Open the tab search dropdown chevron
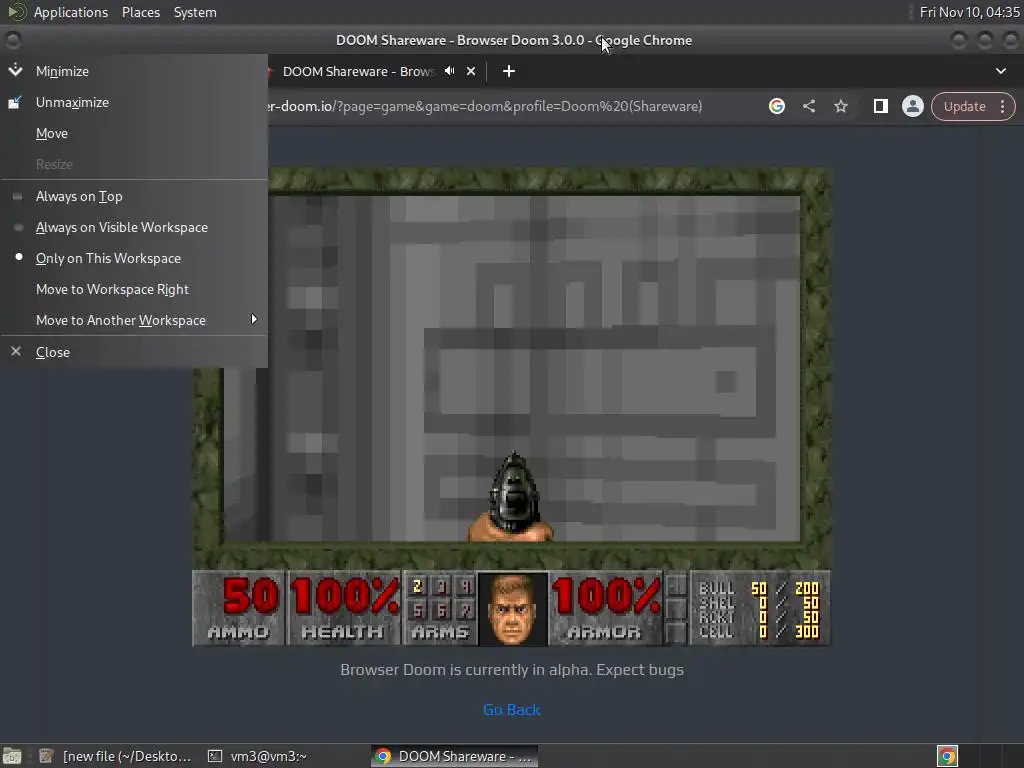1024x768 pixels. pos(1000,71)
